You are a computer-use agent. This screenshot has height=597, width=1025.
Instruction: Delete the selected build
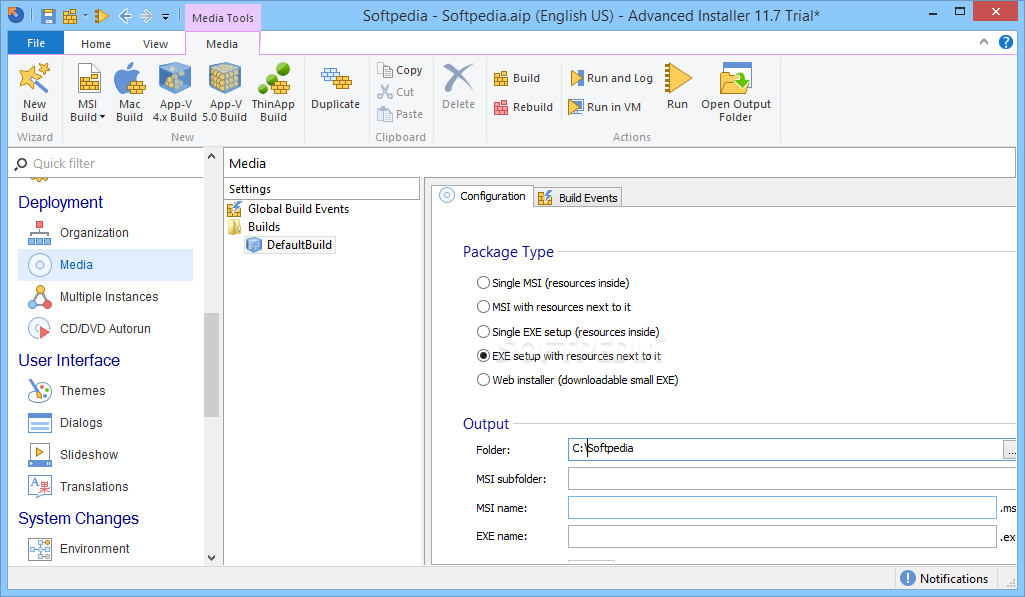(458, 87)
